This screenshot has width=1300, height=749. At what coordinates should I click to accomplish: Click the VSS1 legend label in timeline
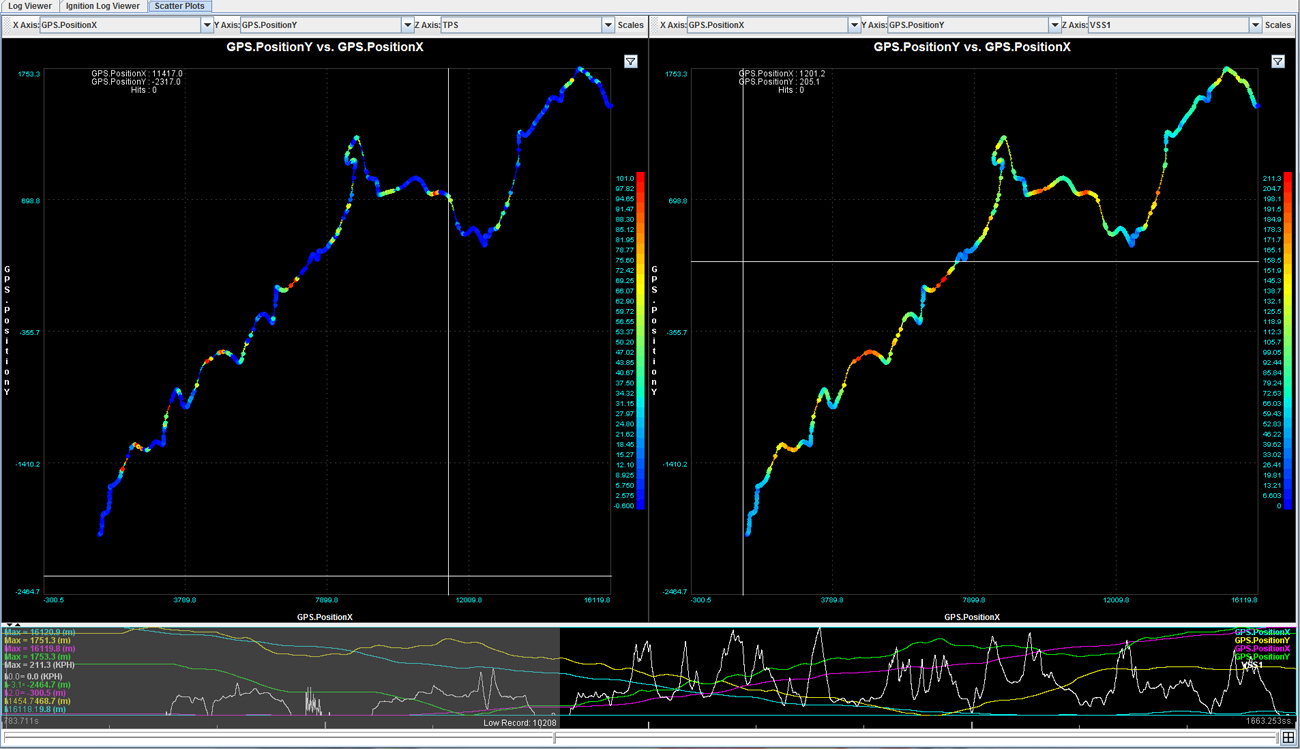tap(1253, 664)
